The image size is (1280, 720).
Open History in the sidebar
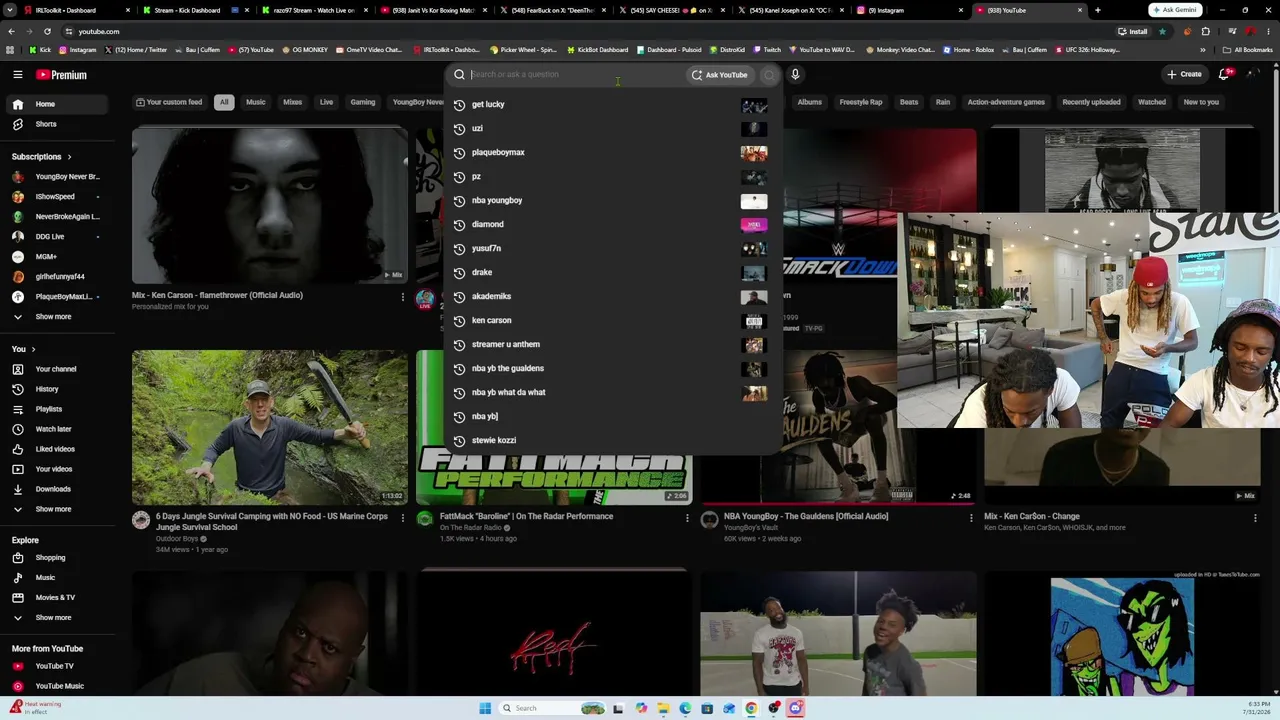click(58, 389)
